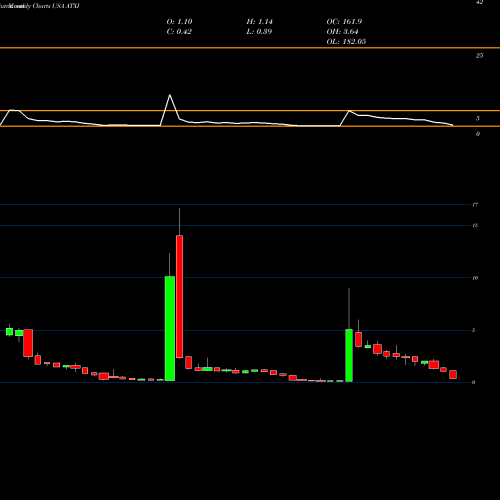
Task: Select the 'L: 0.39' low value
Action: [x=259, y=32]
